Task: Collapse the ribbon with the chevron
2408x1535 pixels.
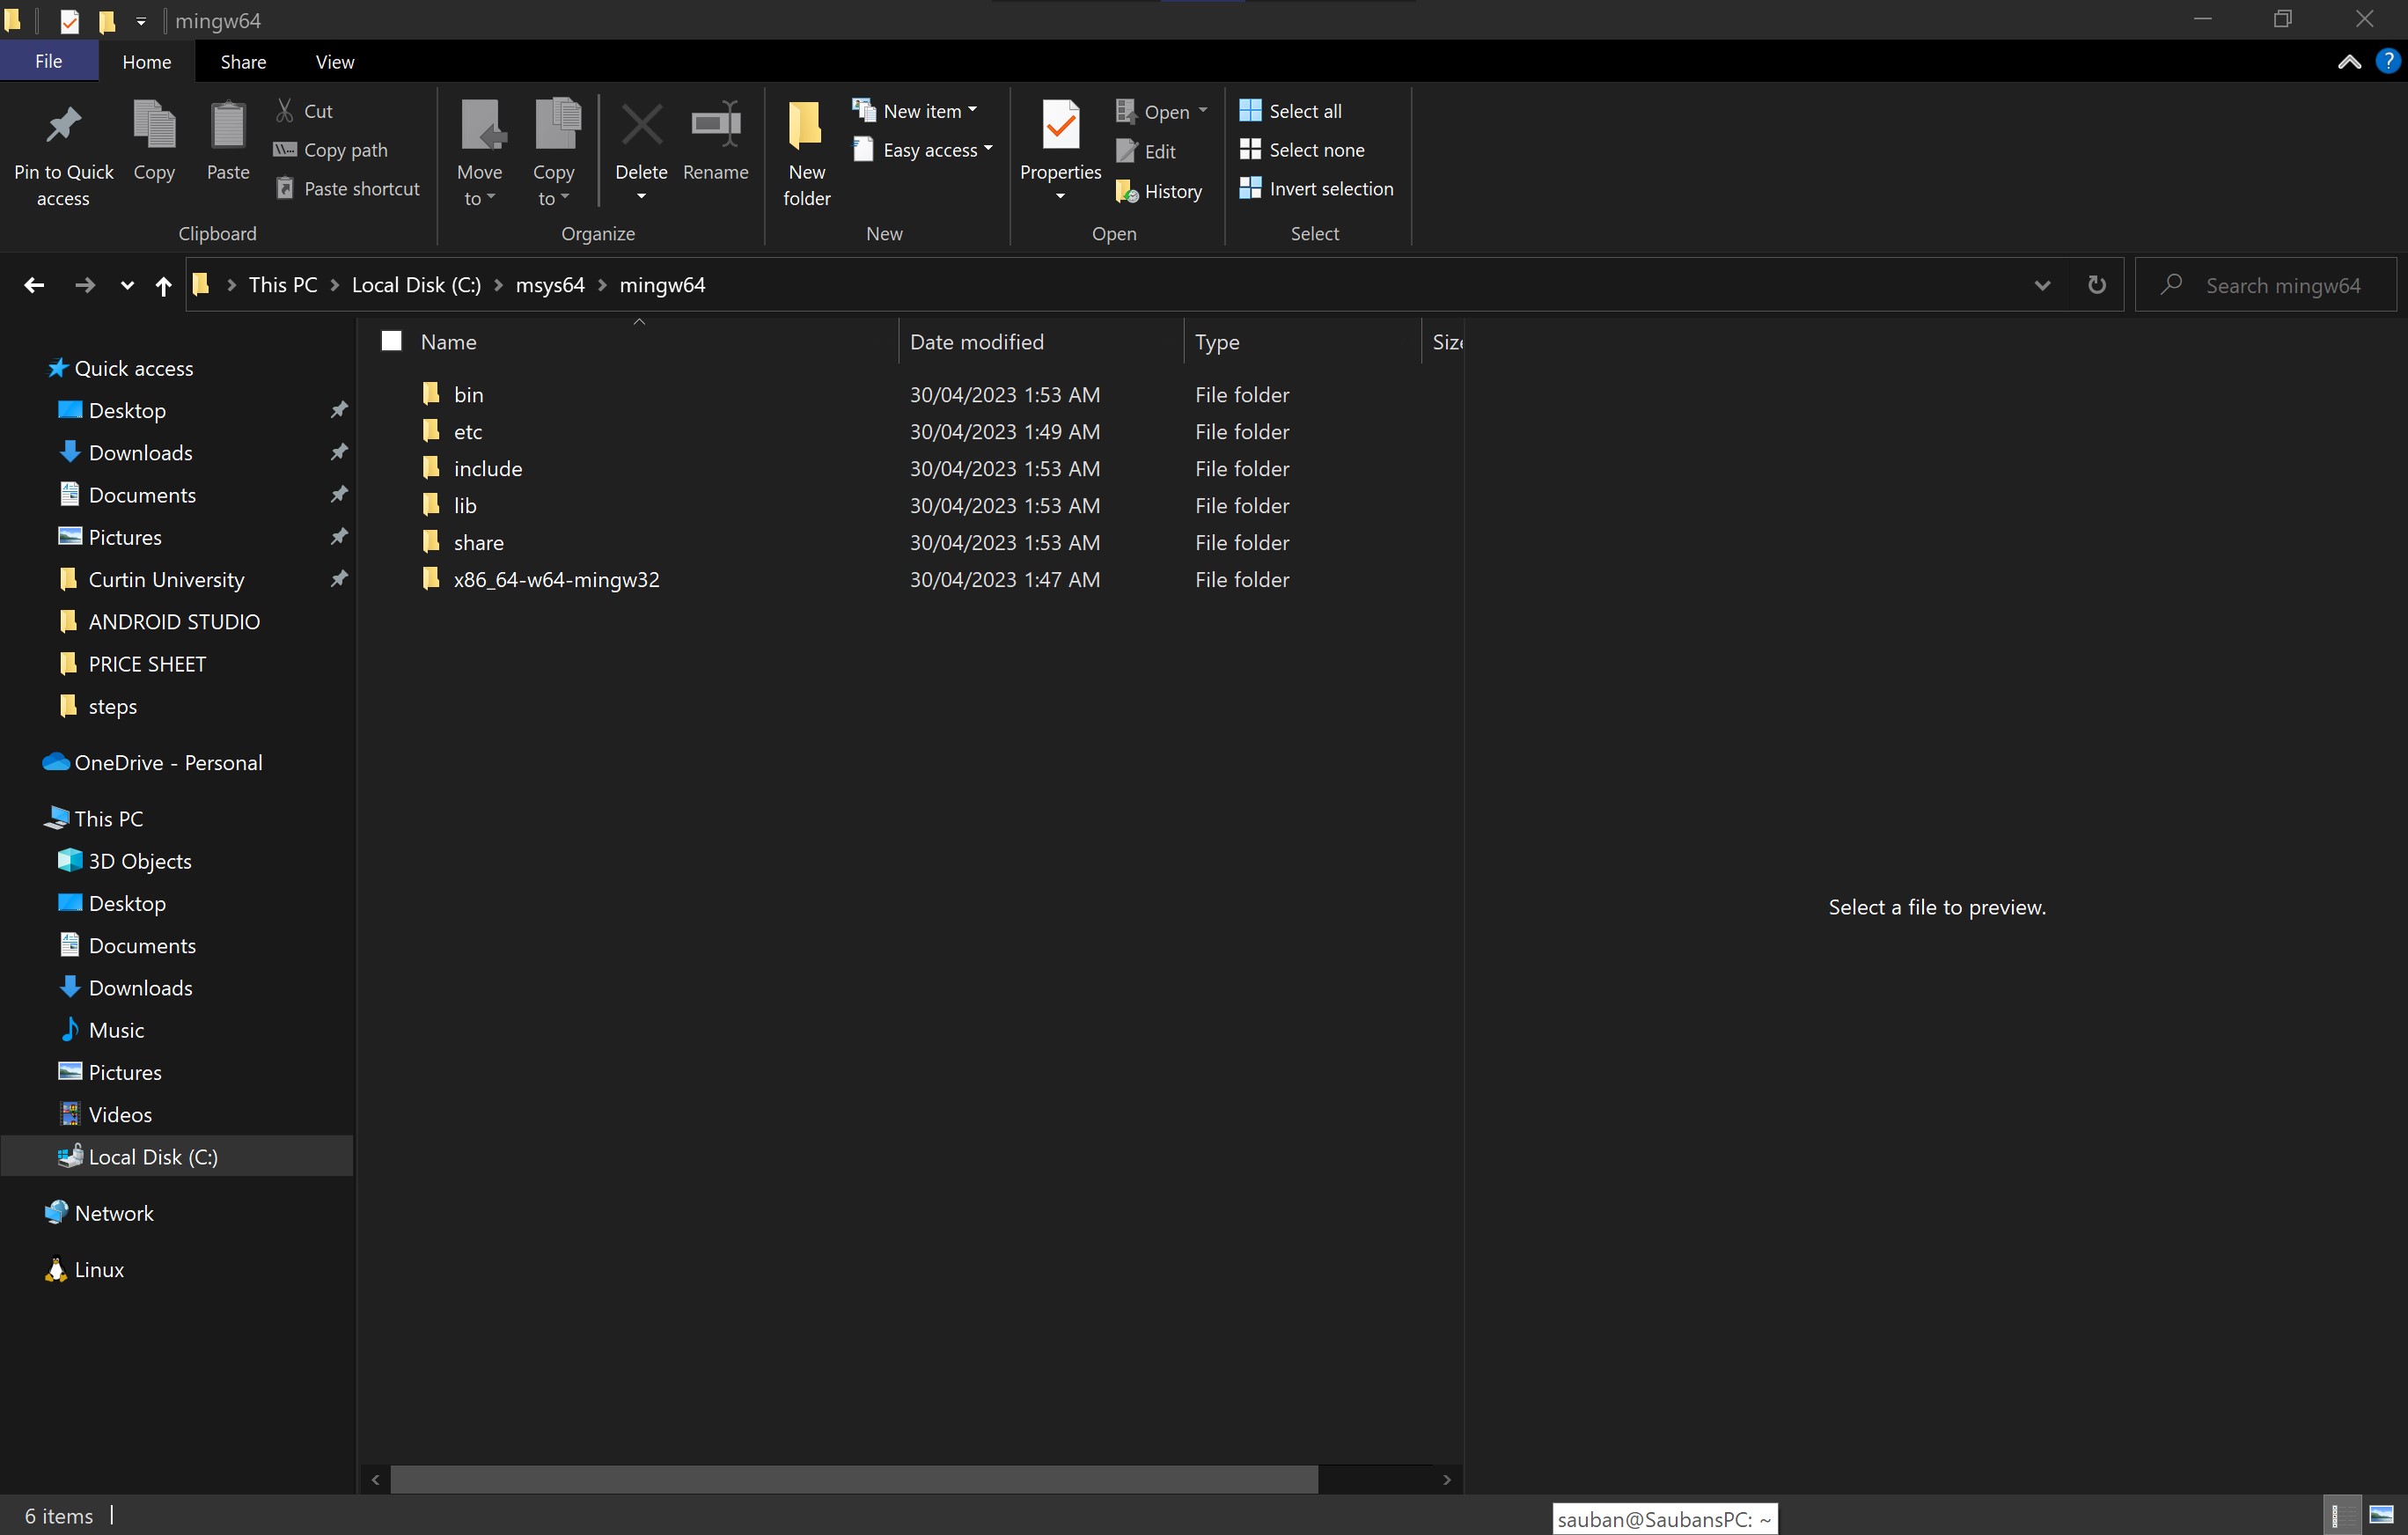Action: [x=2349, y=62]
